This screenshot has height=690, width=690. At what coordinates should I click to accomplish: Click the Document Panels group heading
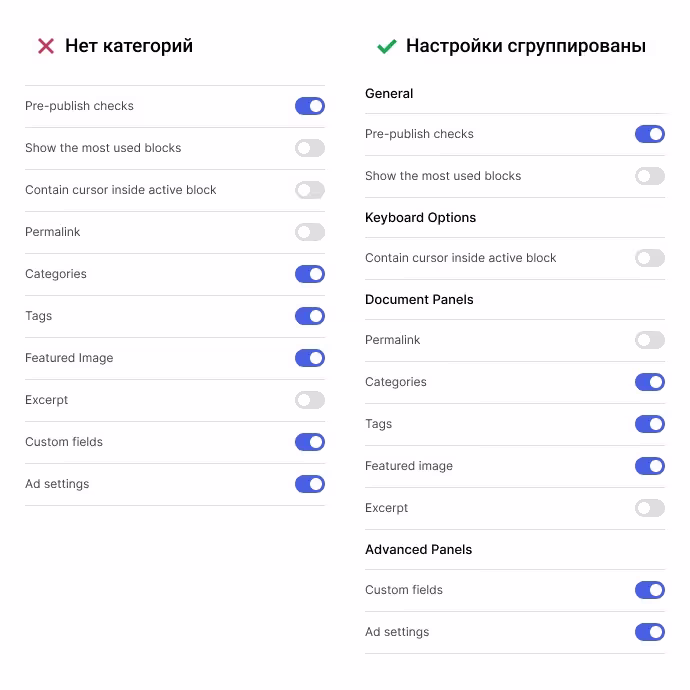click(419, 300)
